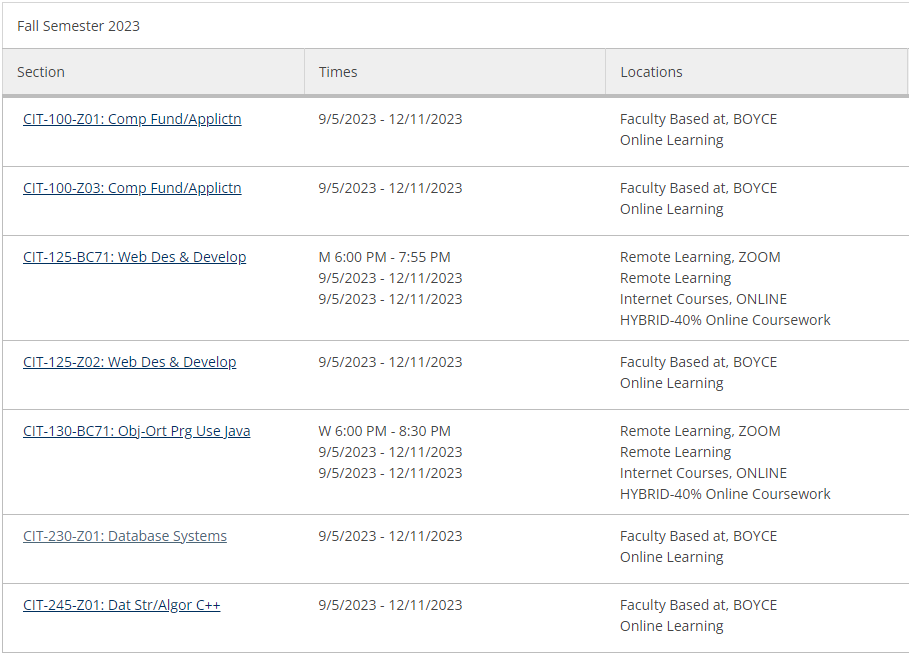Open CIT-130-BC71 Obj-Ort Prg Use Java link
The image size is (909, 659).
(136, 431)
